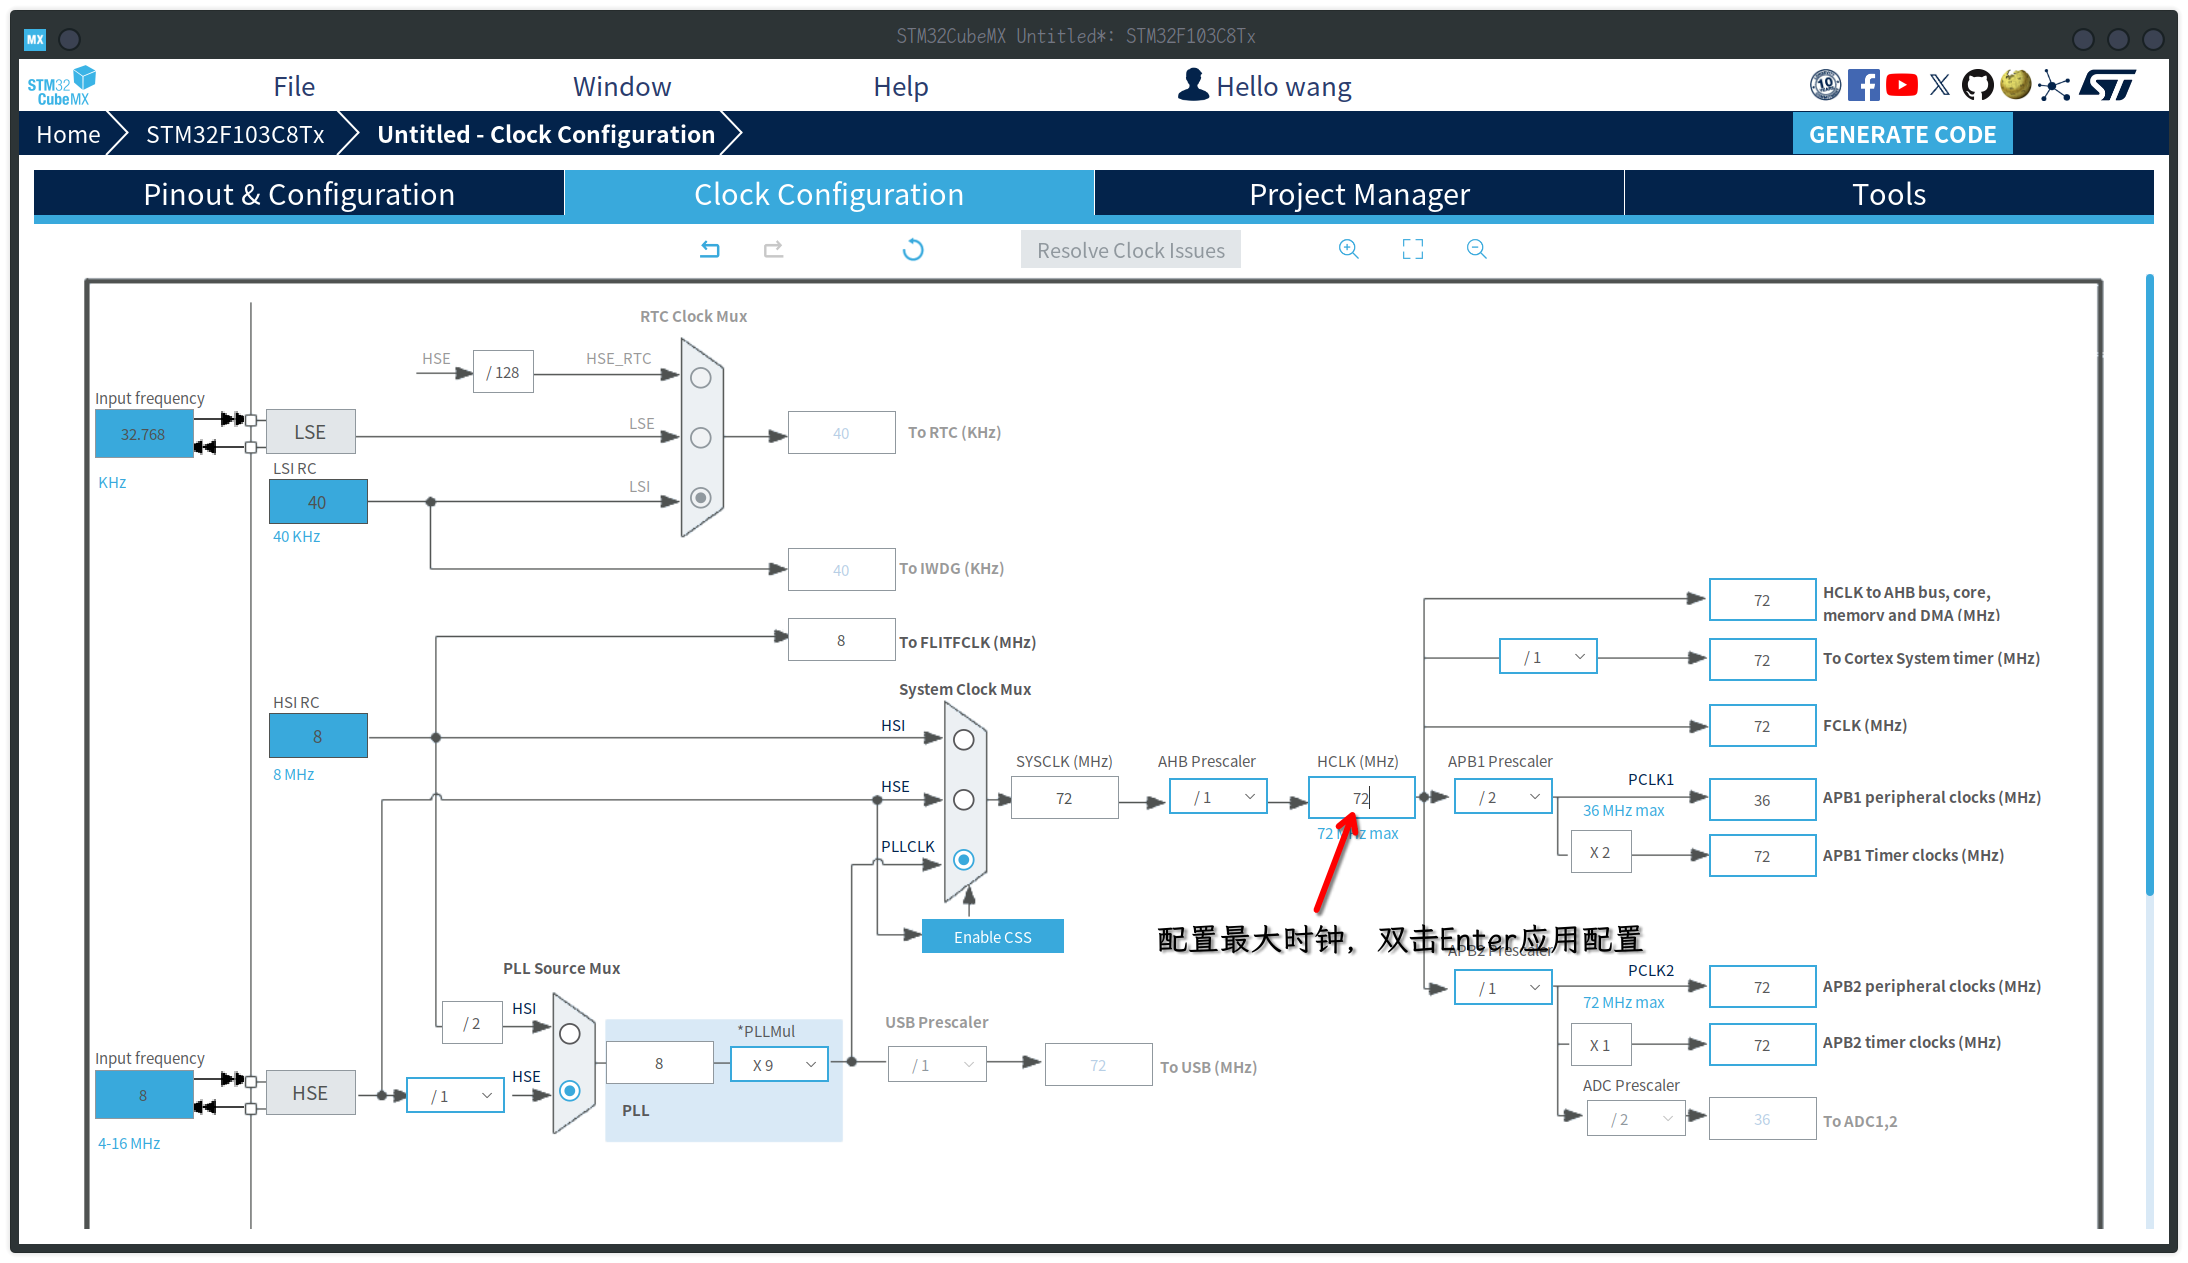
Task: Switch to Pinout & Configuration tab
Action: [x=299, y=194]
